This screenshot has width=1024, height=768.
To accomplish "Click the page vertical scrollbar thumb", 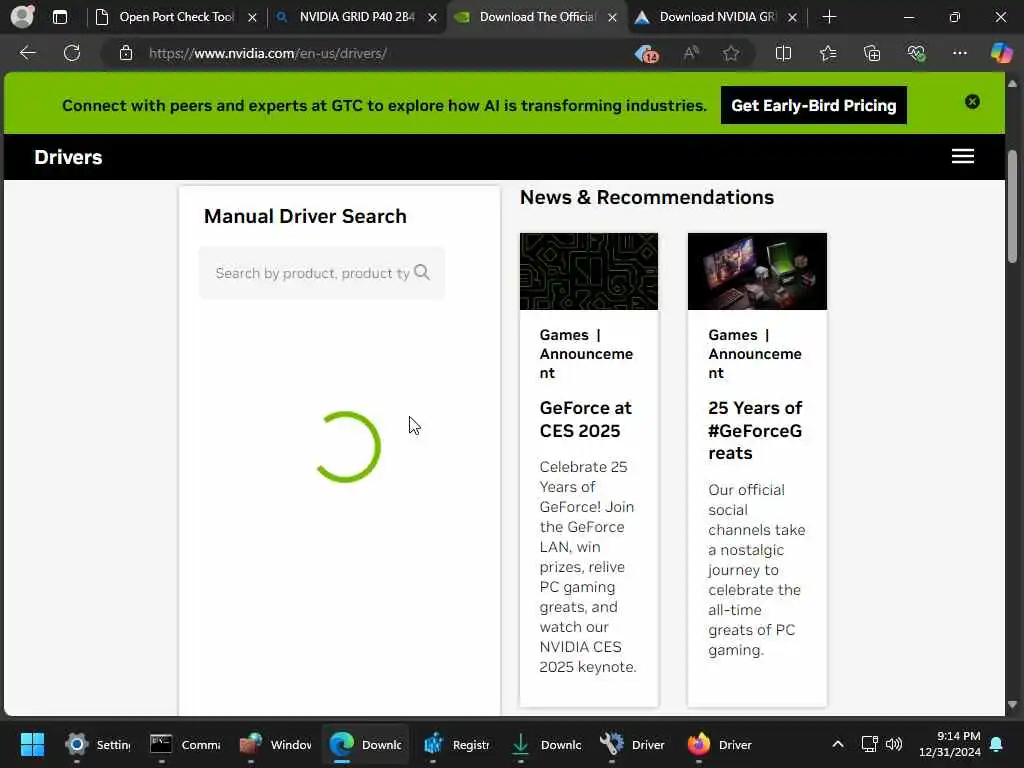I will tap(1012, 206).
